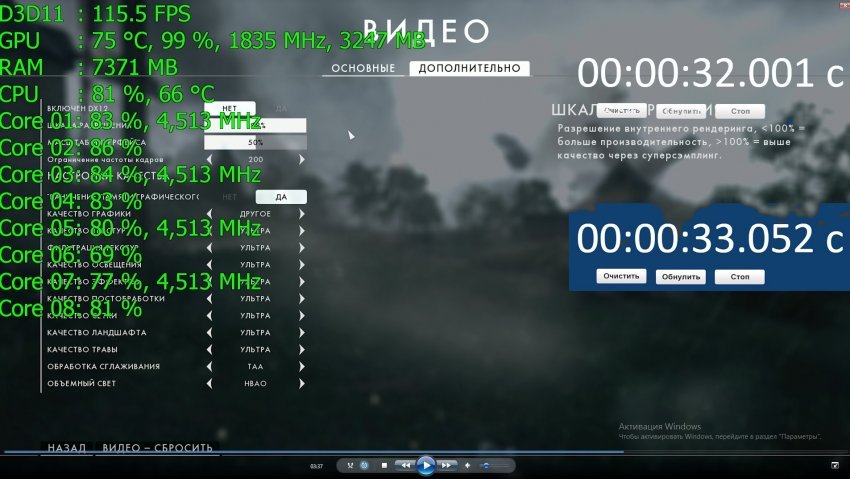Image resolution: width=850 pixels, height=479 pixels.
Task: Click right arrow for Качество постобработки
Action: pyautogui.click(x=301, y=299)
